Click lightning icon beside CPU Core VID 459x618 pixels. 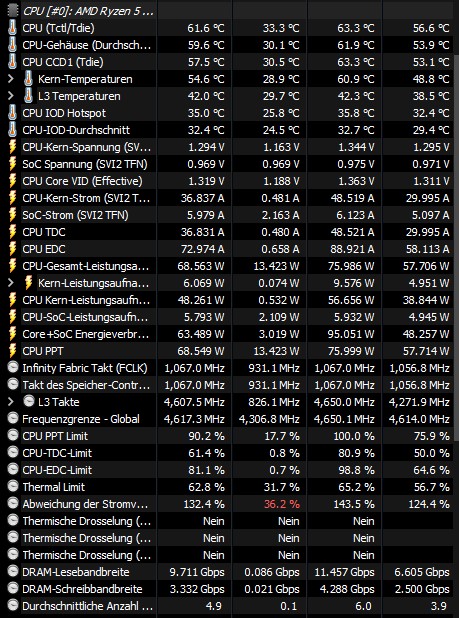click(13, 181)
